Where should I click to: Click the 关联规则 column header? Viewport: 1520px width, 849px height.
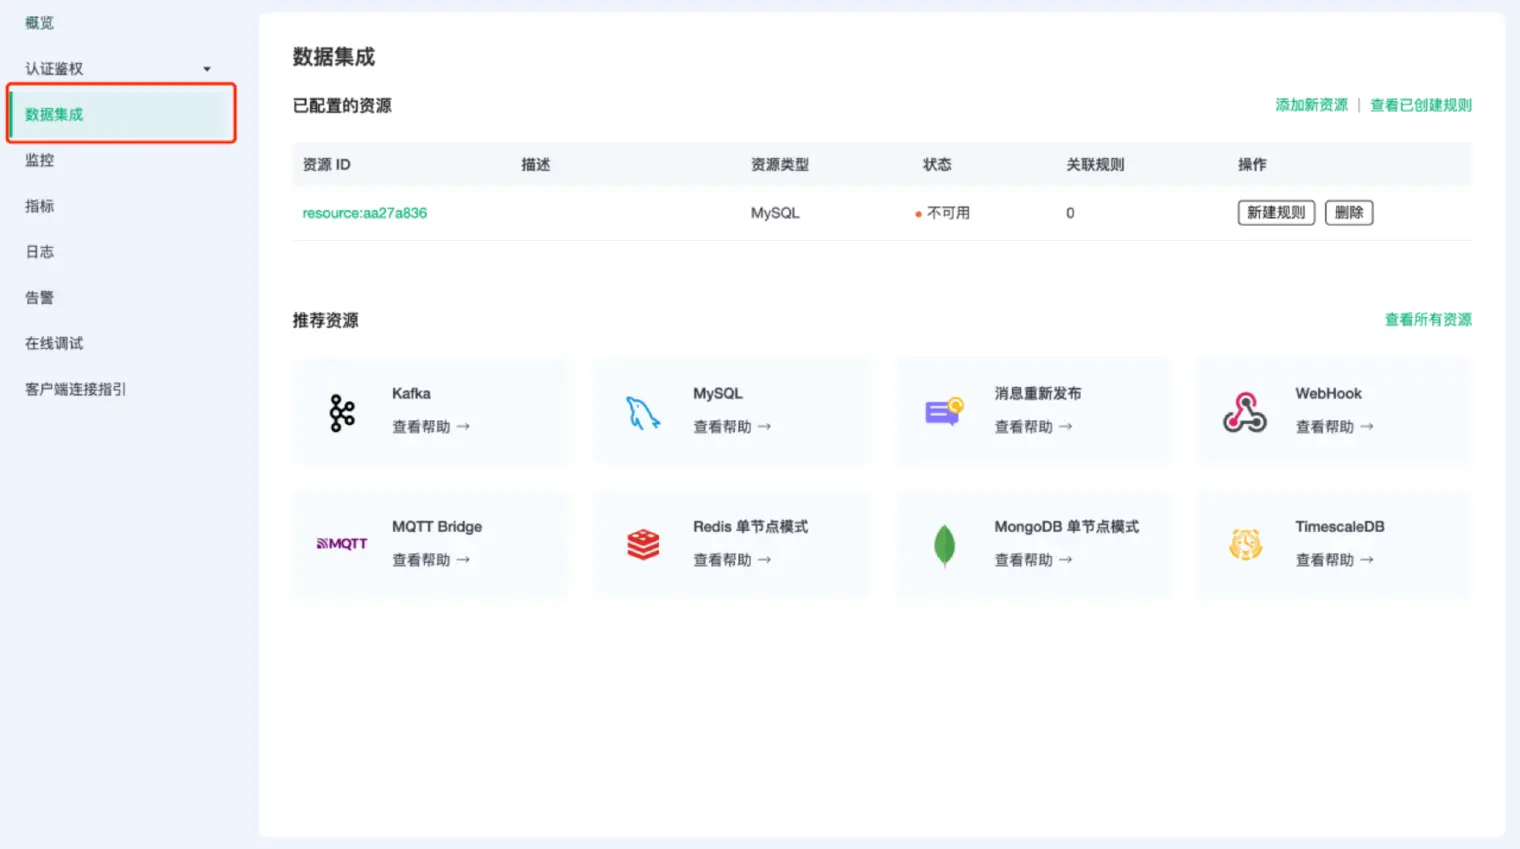(1095, 165)
